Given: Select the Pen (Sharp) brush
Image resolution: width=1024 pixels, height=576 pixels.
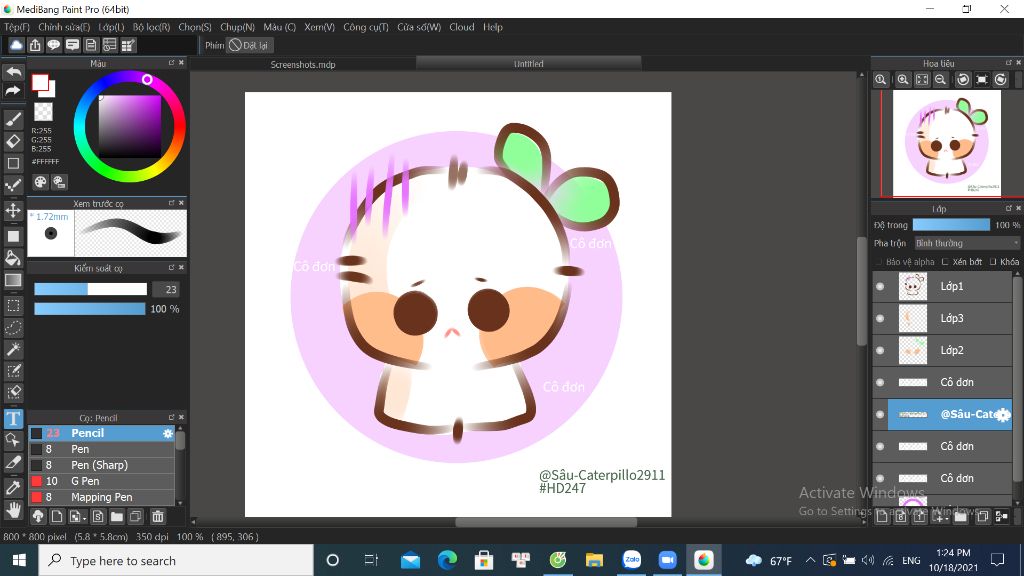Looking at the screenshot, I should click(x=102, y=465).
